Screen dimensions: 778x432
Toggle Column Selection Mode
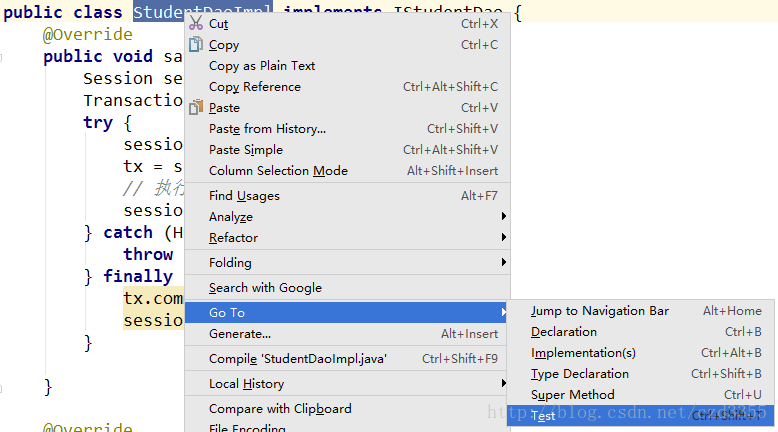pos(278,171)
